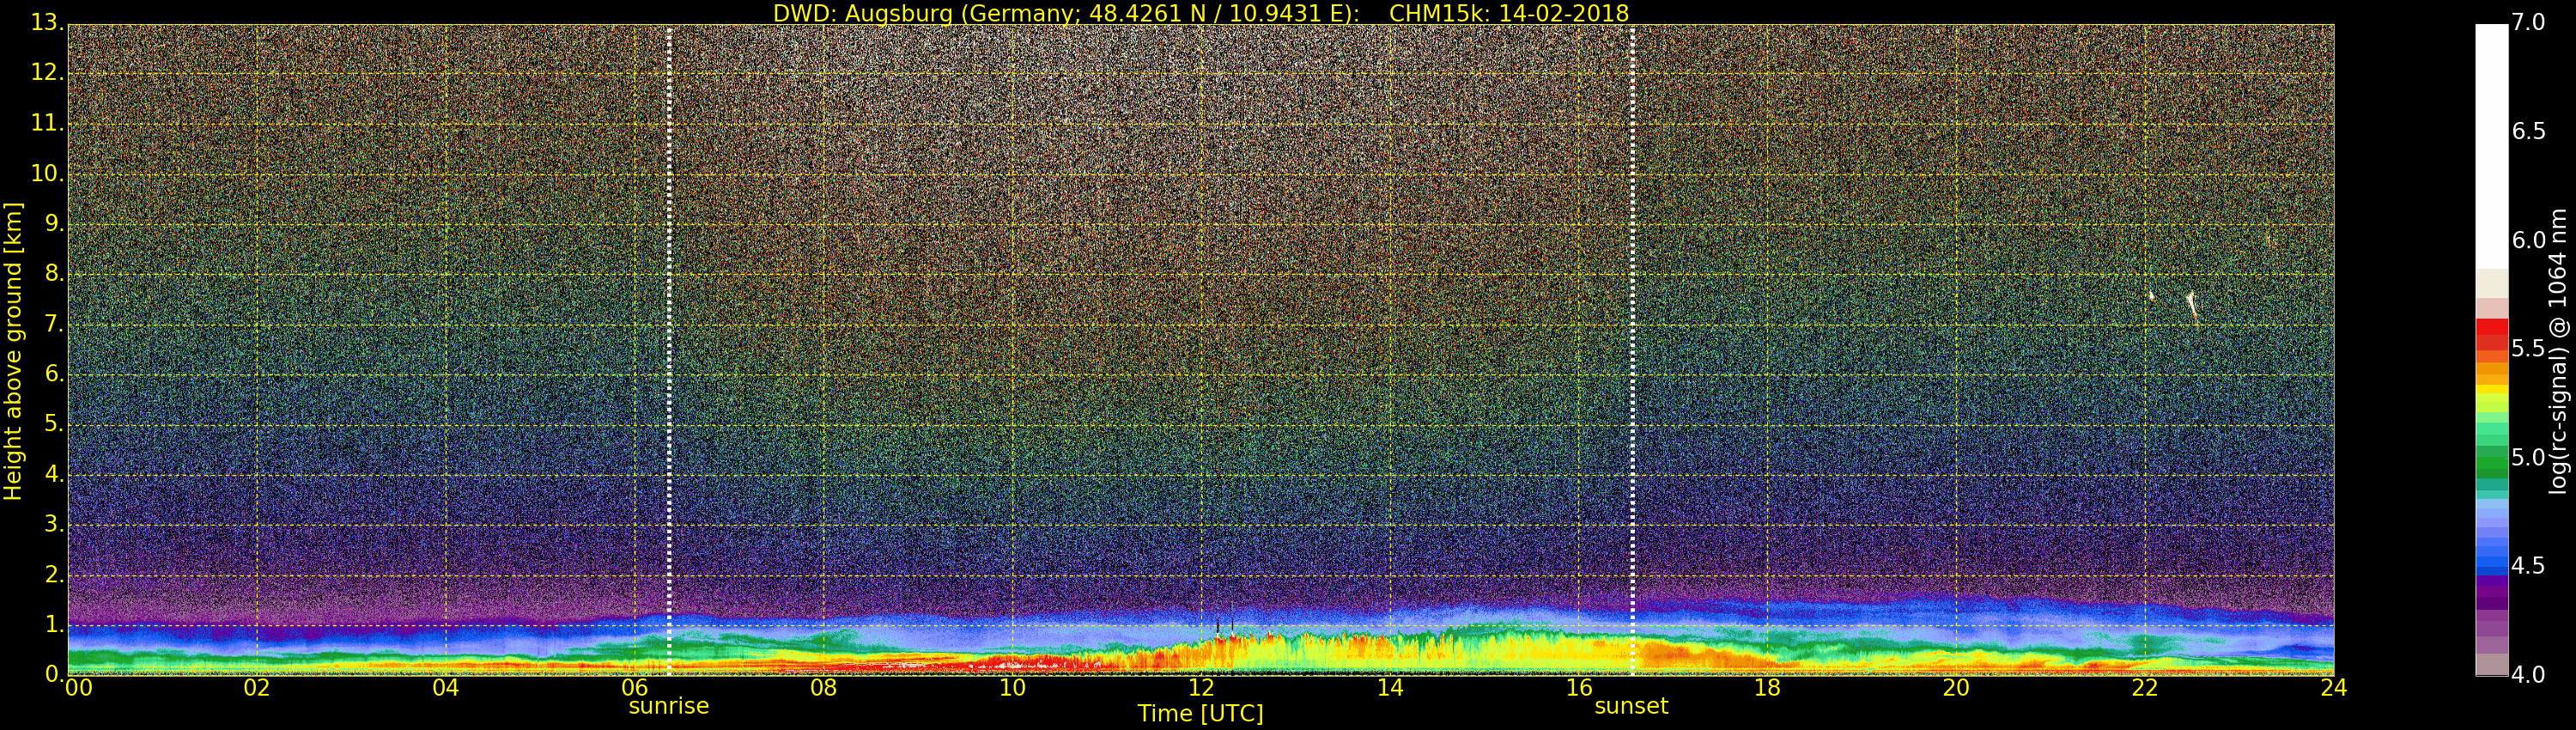The width and height of the screenshot is (2576, 730).
Task: Click the height axis tick label "11."
Action: tap(47, 123)
